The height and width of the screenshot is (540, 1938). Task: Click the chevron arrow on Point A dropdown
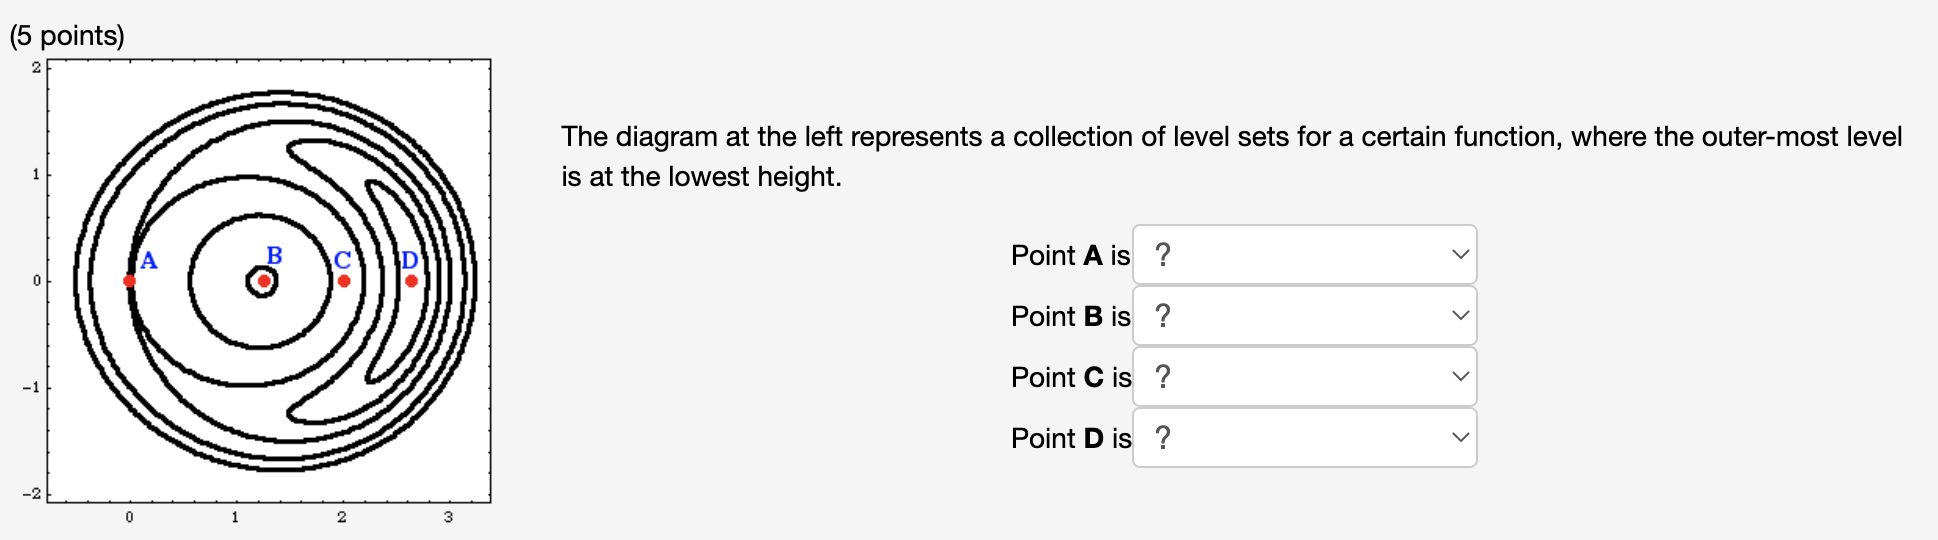[x=1460, y=255]
